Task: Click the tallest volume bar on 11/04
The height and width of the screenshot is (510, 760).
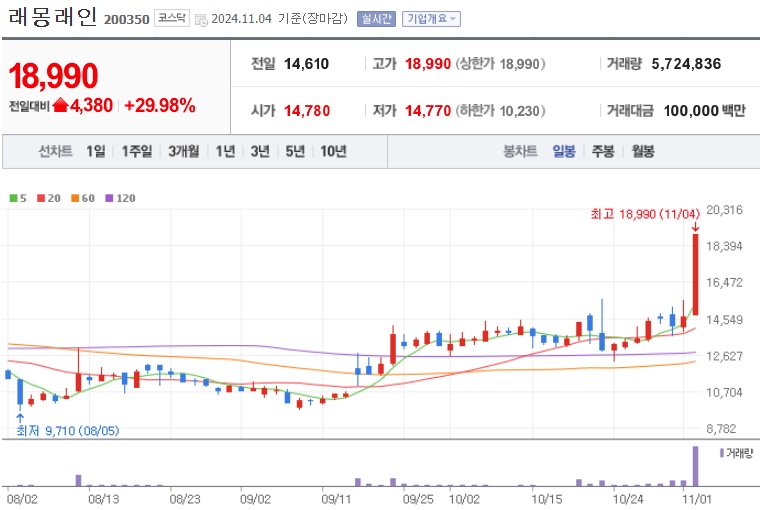Action: 696,466
